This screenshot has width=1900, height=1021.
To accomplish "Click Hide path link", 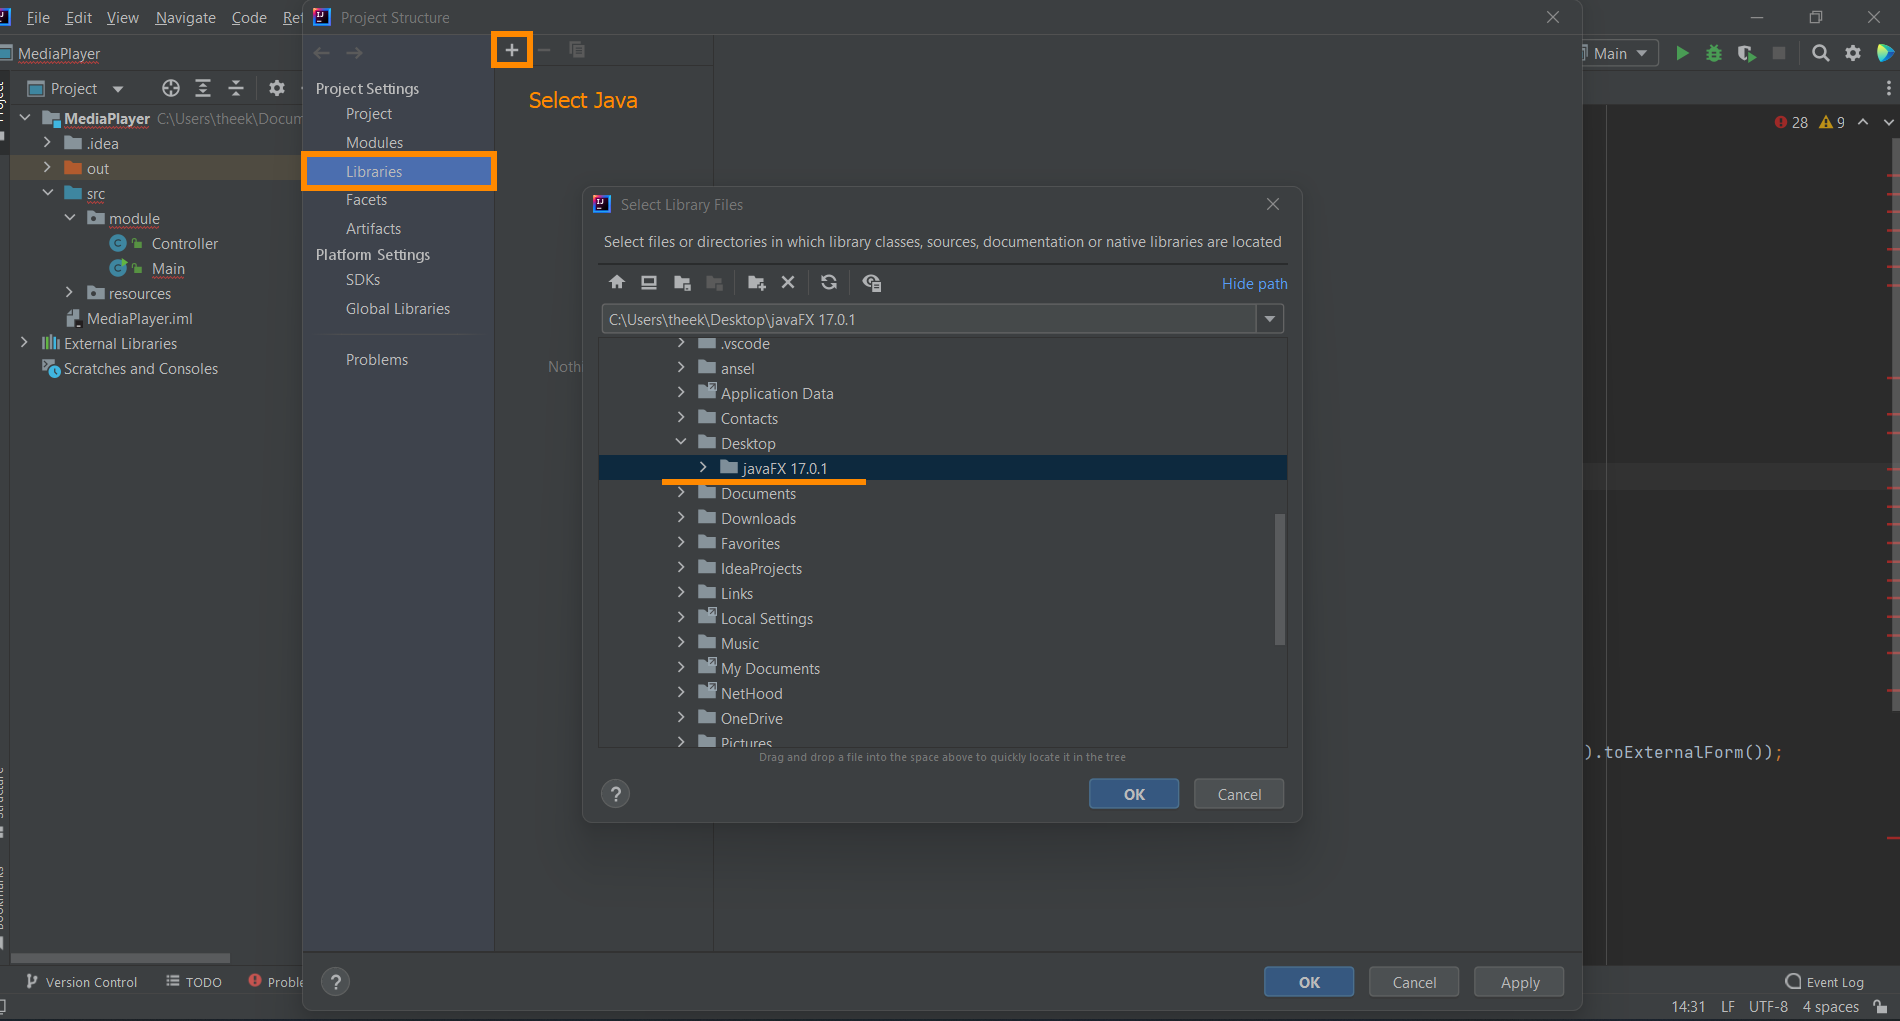I will point(1254,284).
